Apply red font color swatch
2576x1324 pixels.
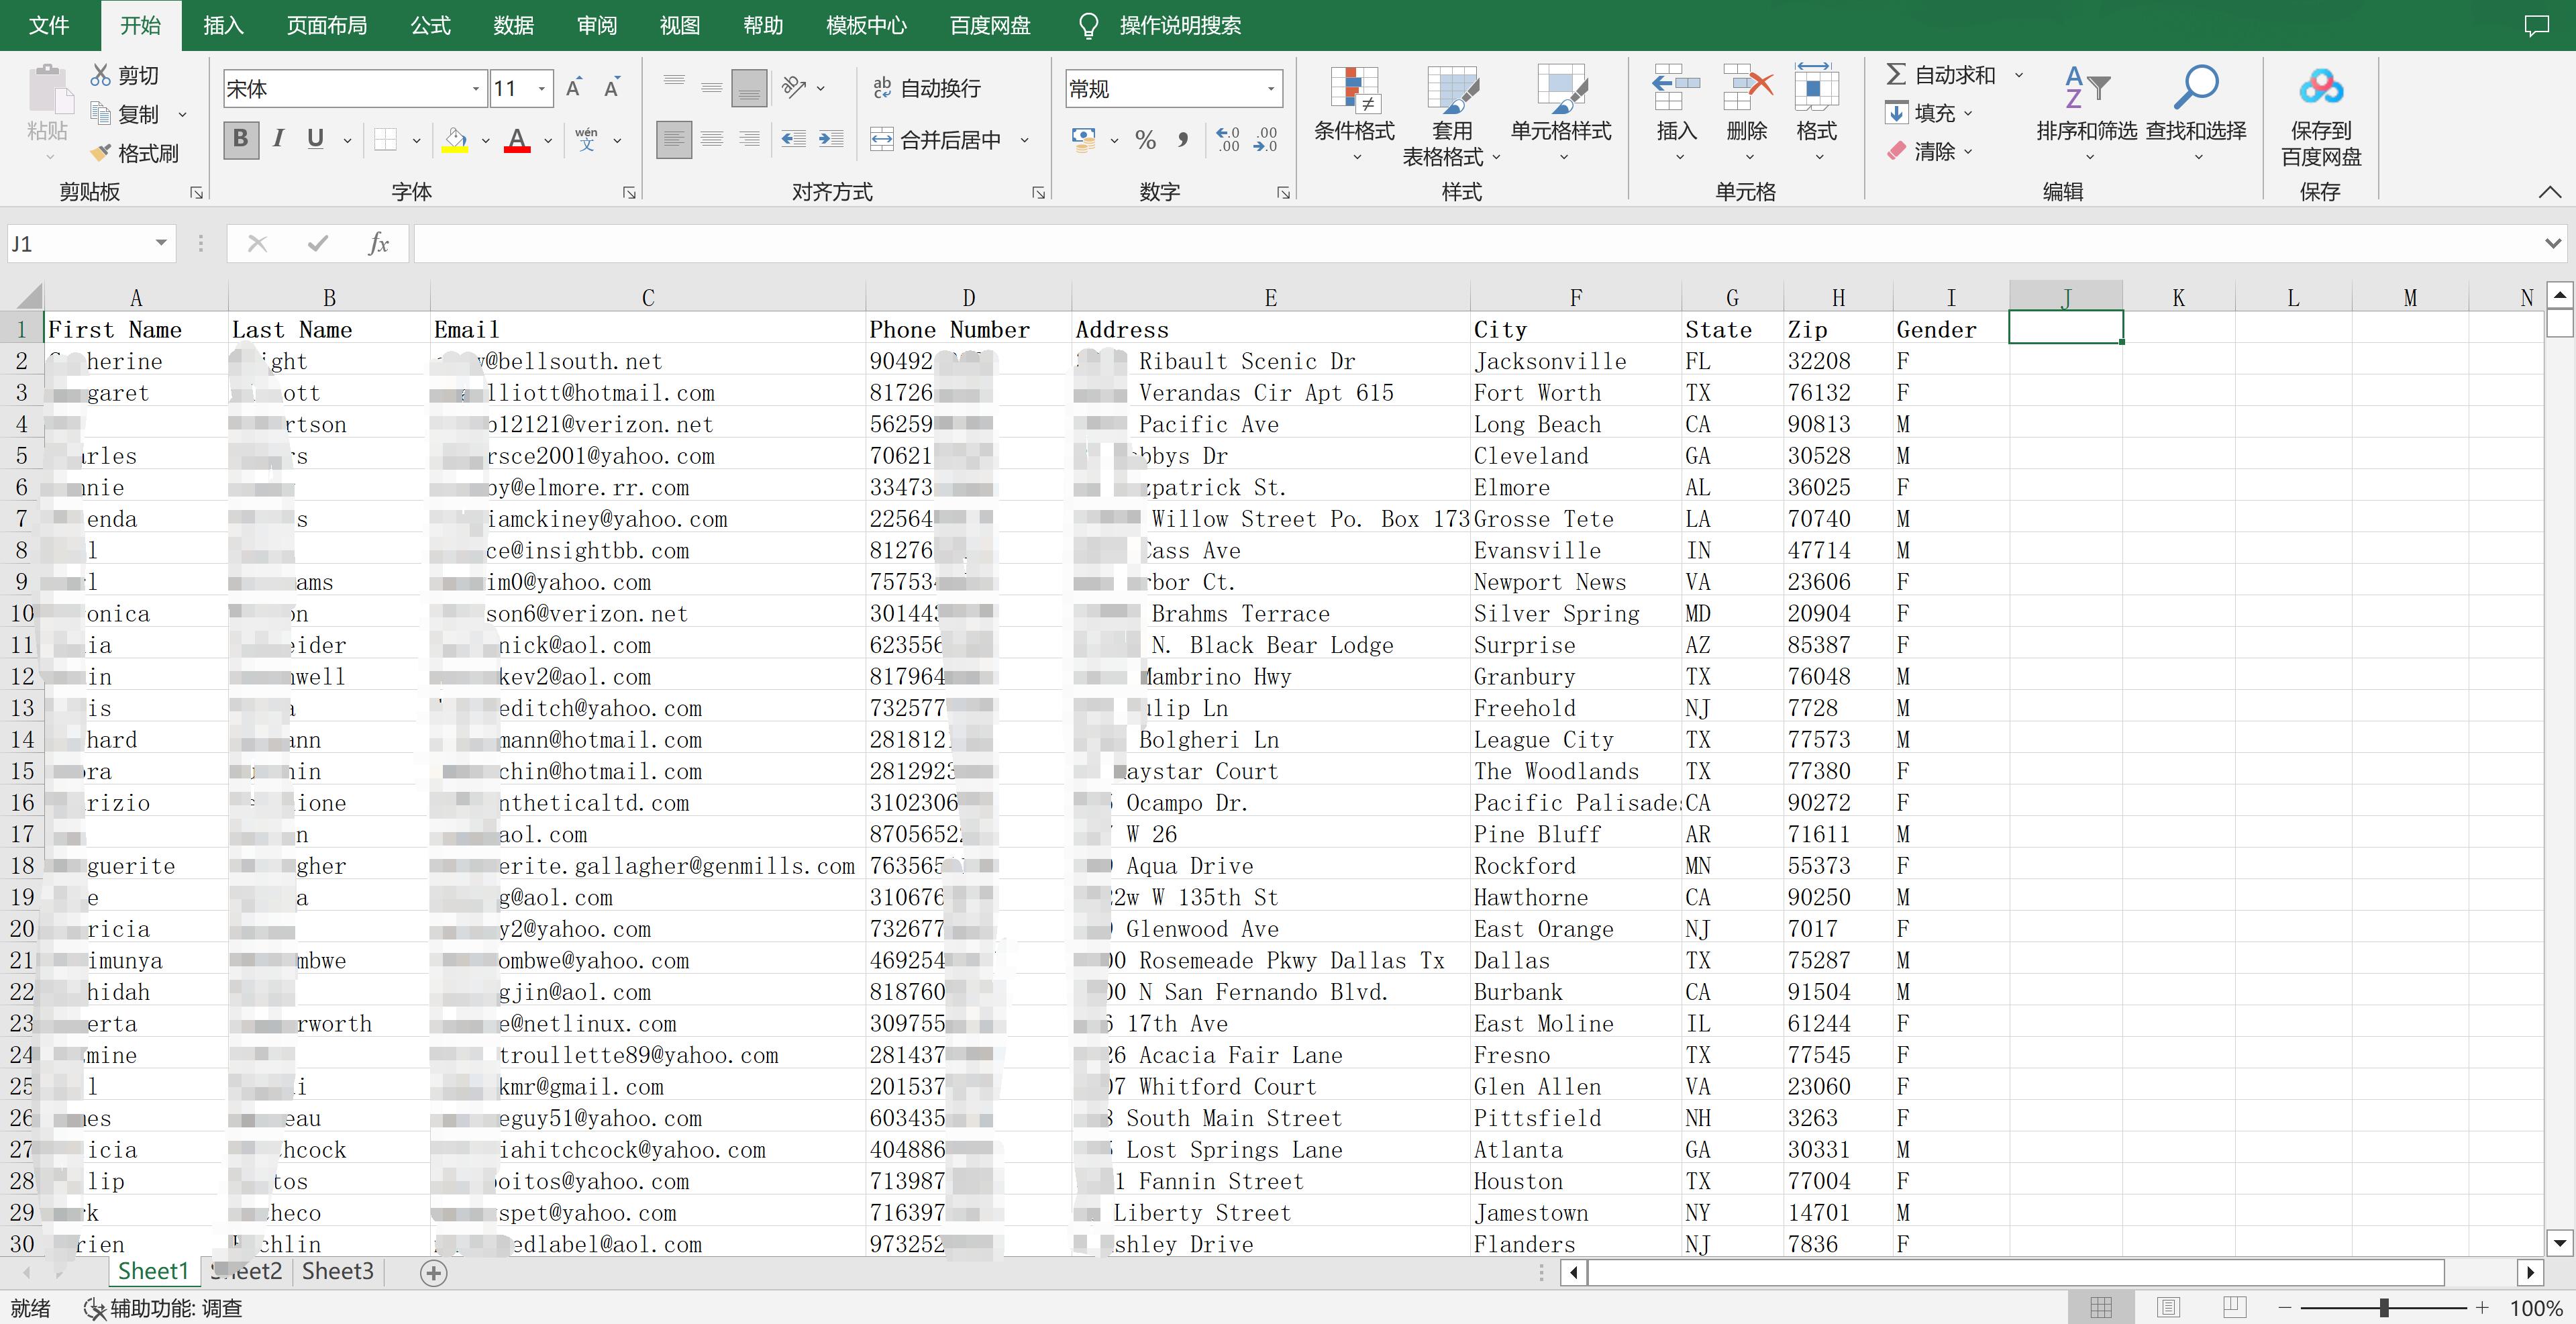(x=517, y=140)
